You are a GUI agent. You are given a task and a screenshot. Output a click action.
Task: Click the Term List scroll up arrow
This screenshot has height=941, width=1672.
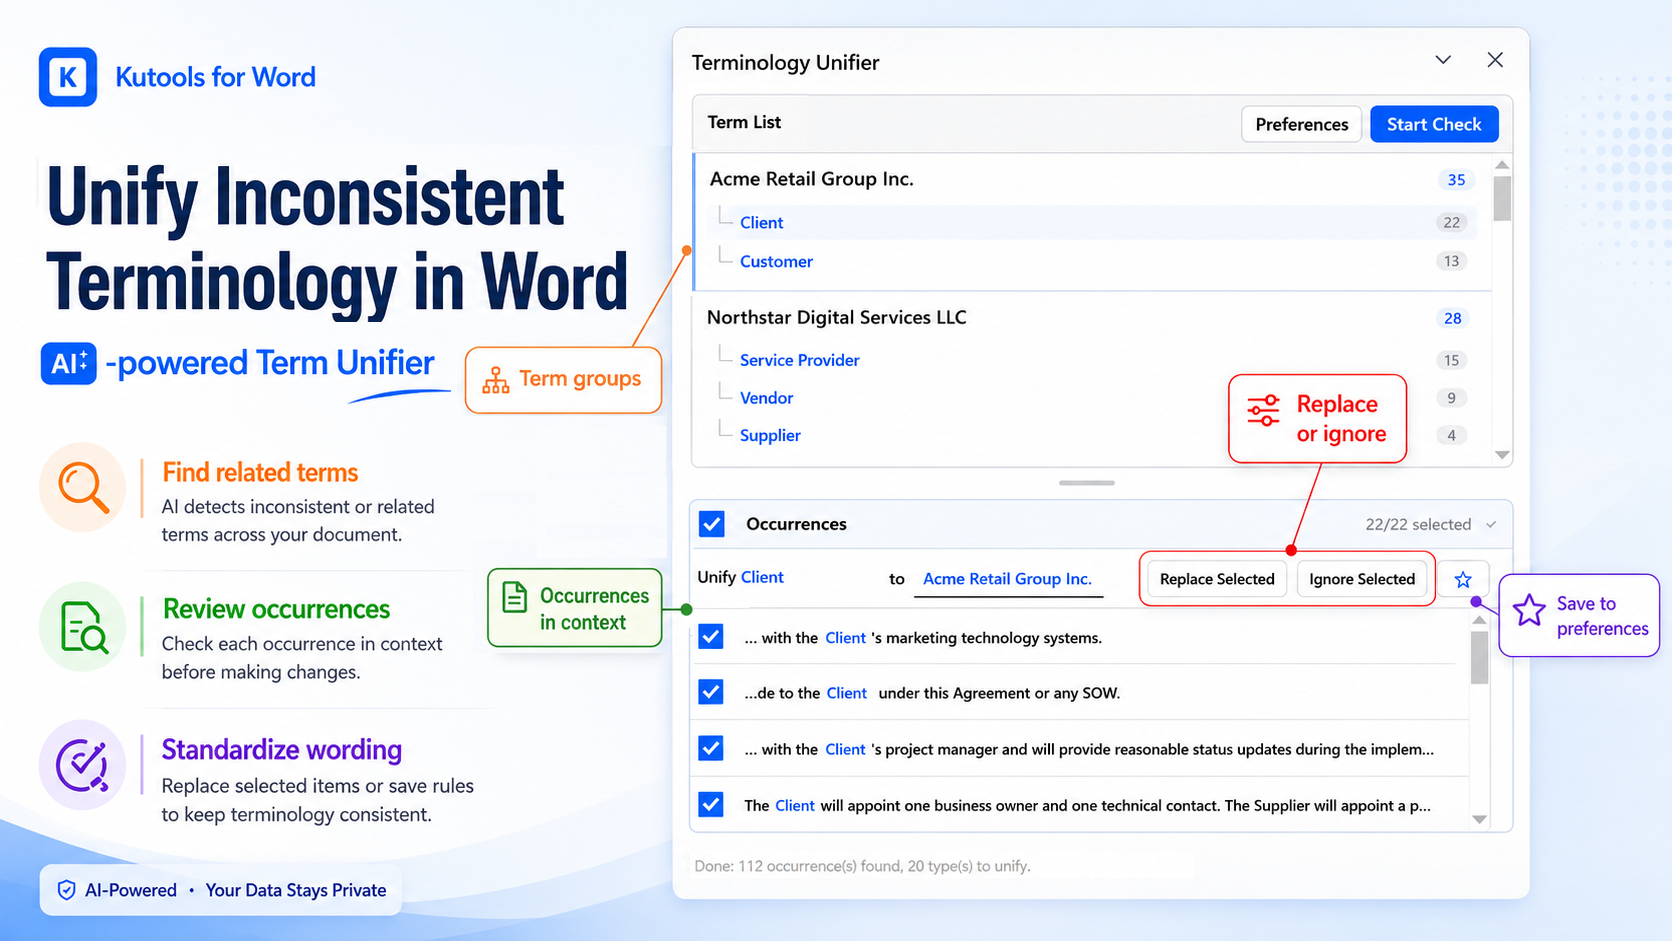point(1502,165)
